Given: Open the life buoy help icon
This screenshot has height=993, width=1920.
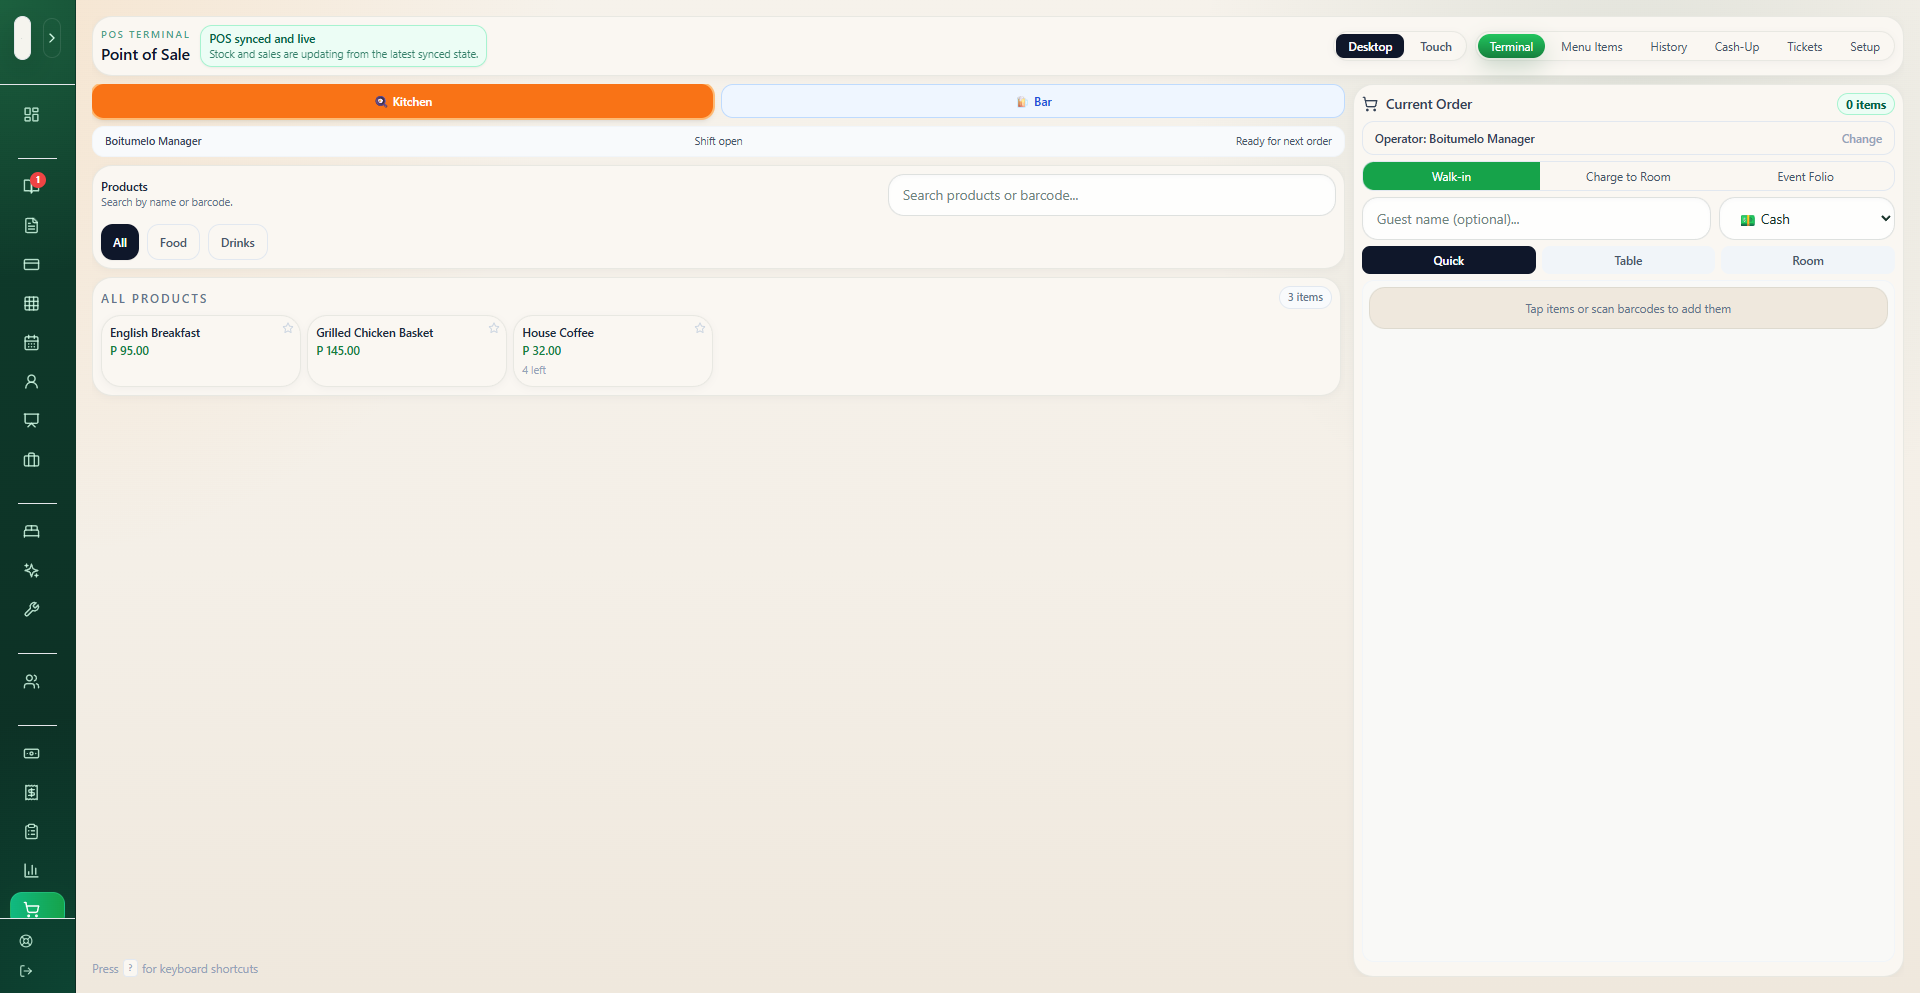Looking at the screenshot, I should click(x=26, y=941).
